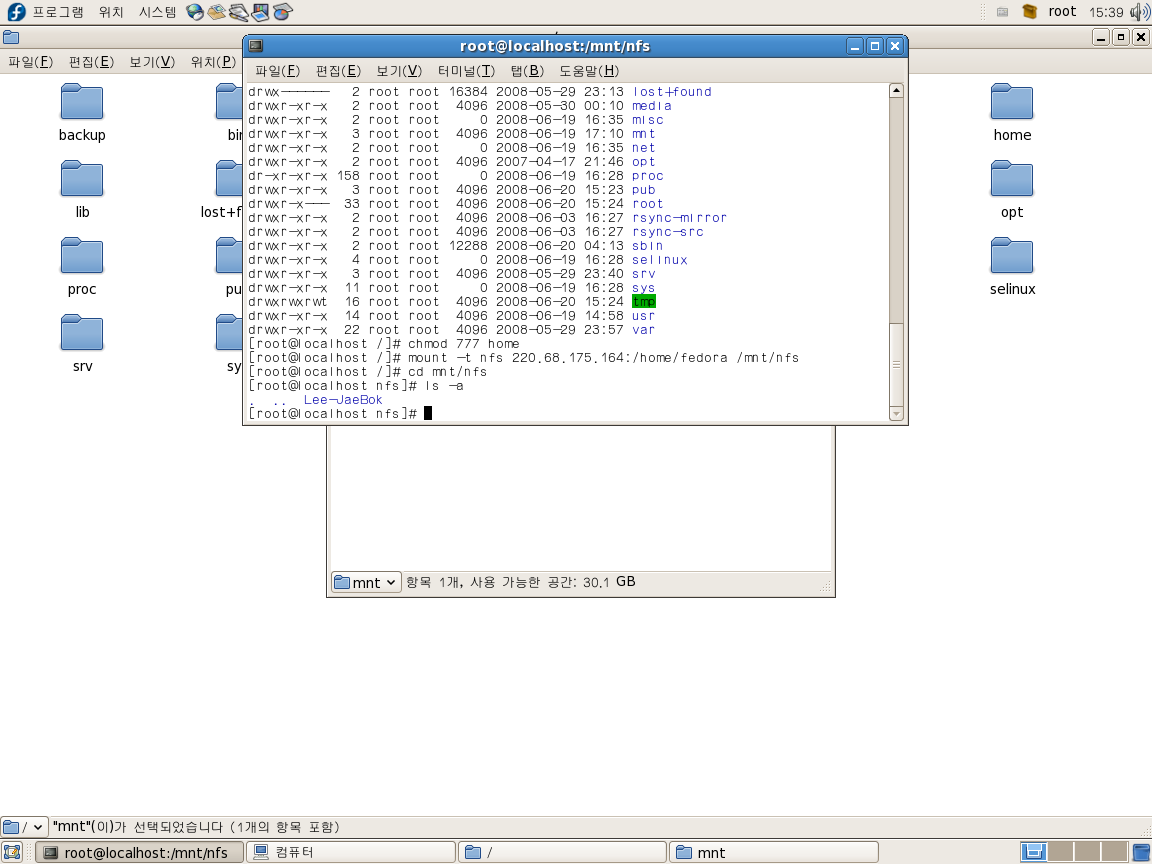Expand the root path dropdown in status bar
The width and height of the screenshot is (1152, 864).
tap(25, 827)
